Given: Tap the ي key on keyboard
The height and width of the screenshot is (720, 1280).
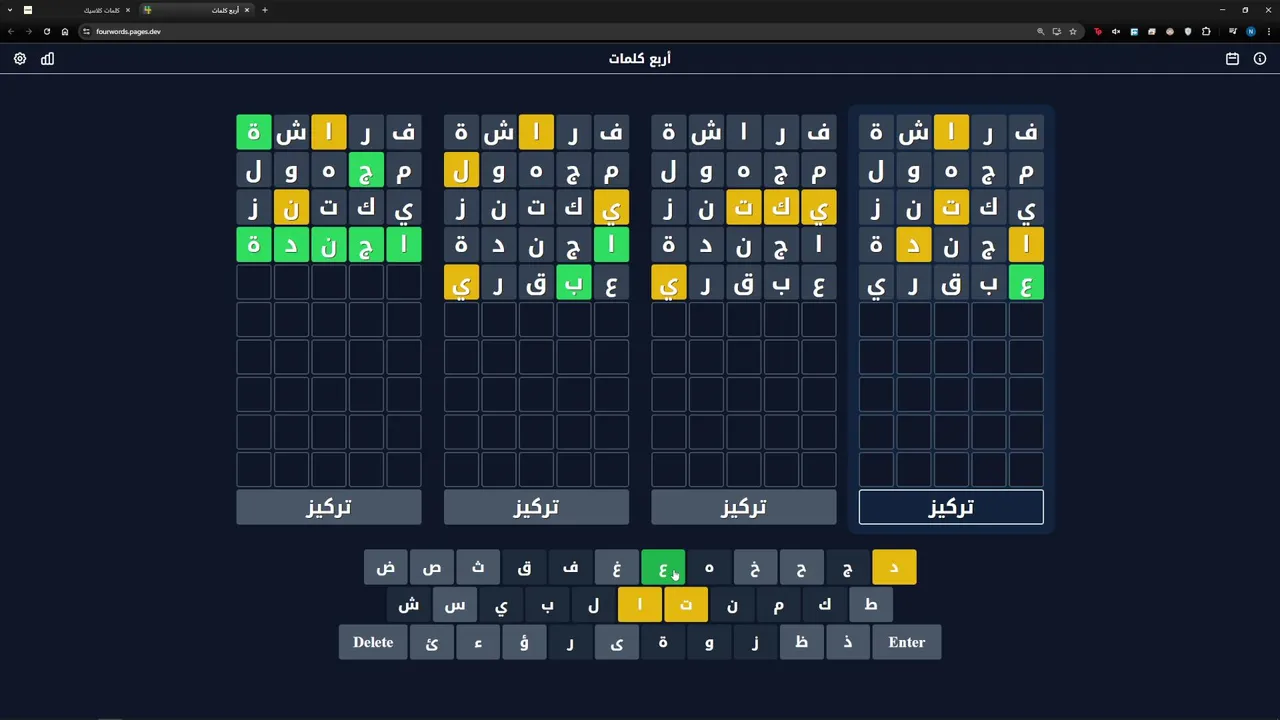Looking at the screenshot, I should pos(501,605).
